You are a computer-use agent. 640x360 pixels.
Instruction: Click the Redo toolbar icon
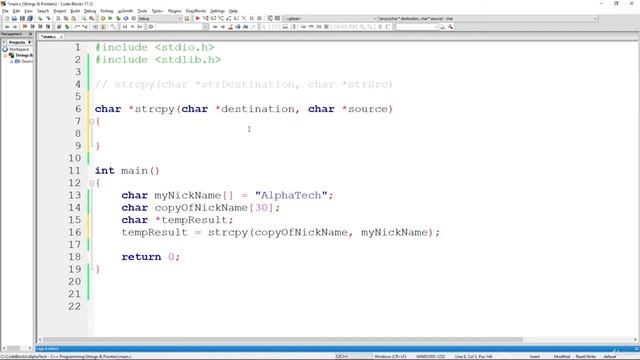click(x=48, y=18)
